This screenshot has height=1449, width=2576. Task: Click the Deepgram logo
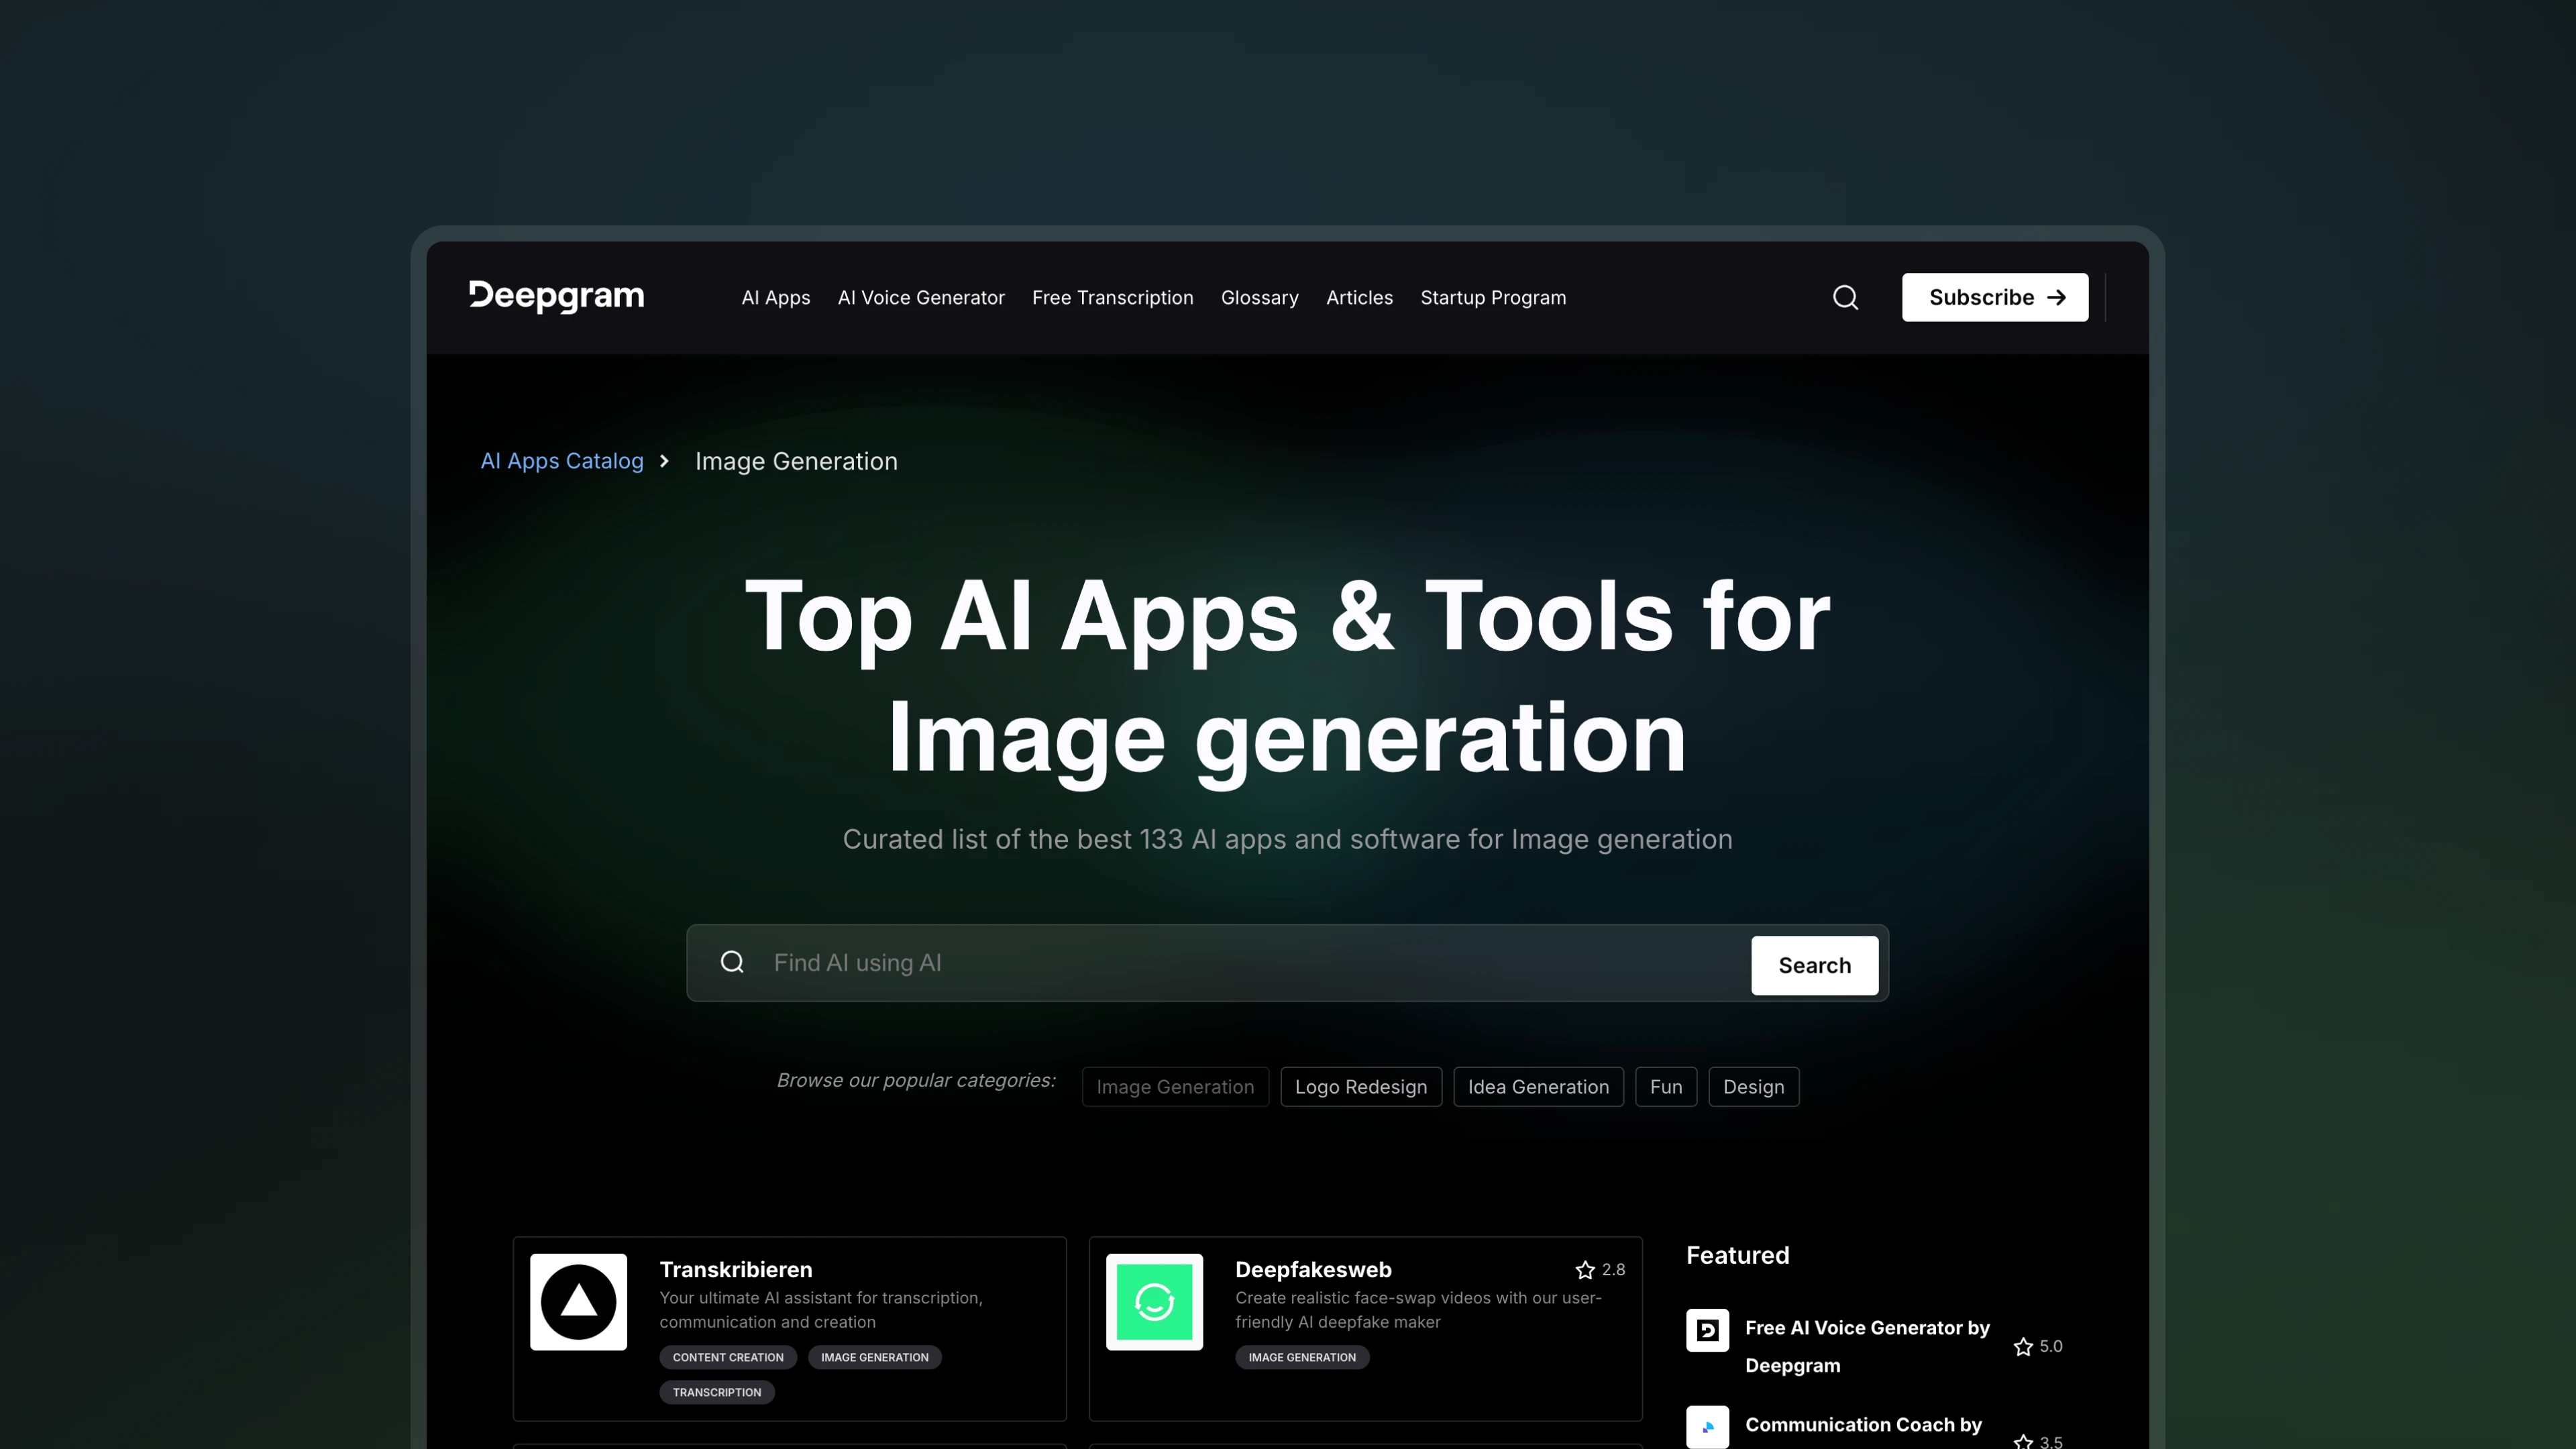point(556,297)
